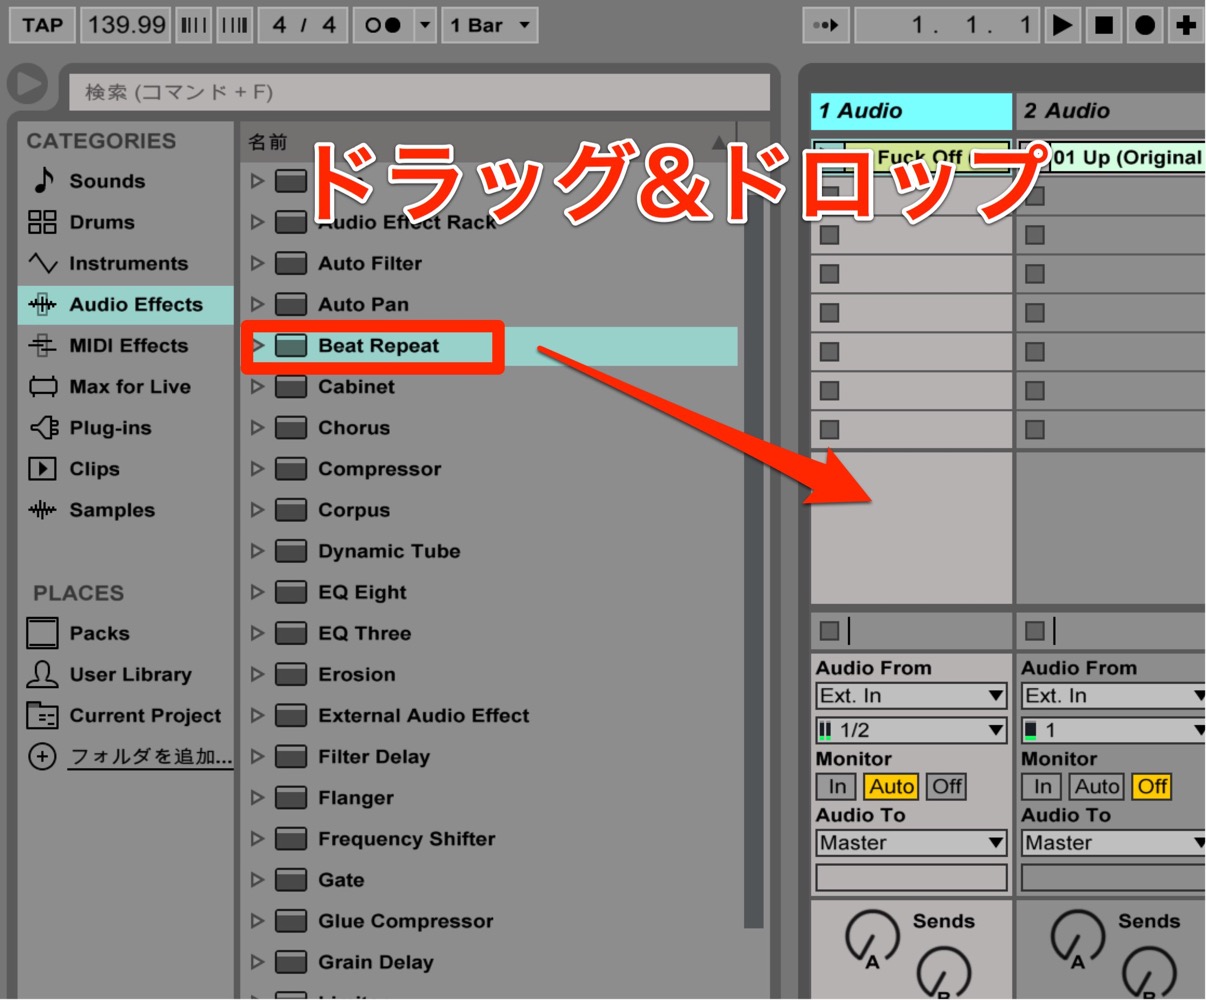Select the Frequency Shifter device entry

(490, 838)
